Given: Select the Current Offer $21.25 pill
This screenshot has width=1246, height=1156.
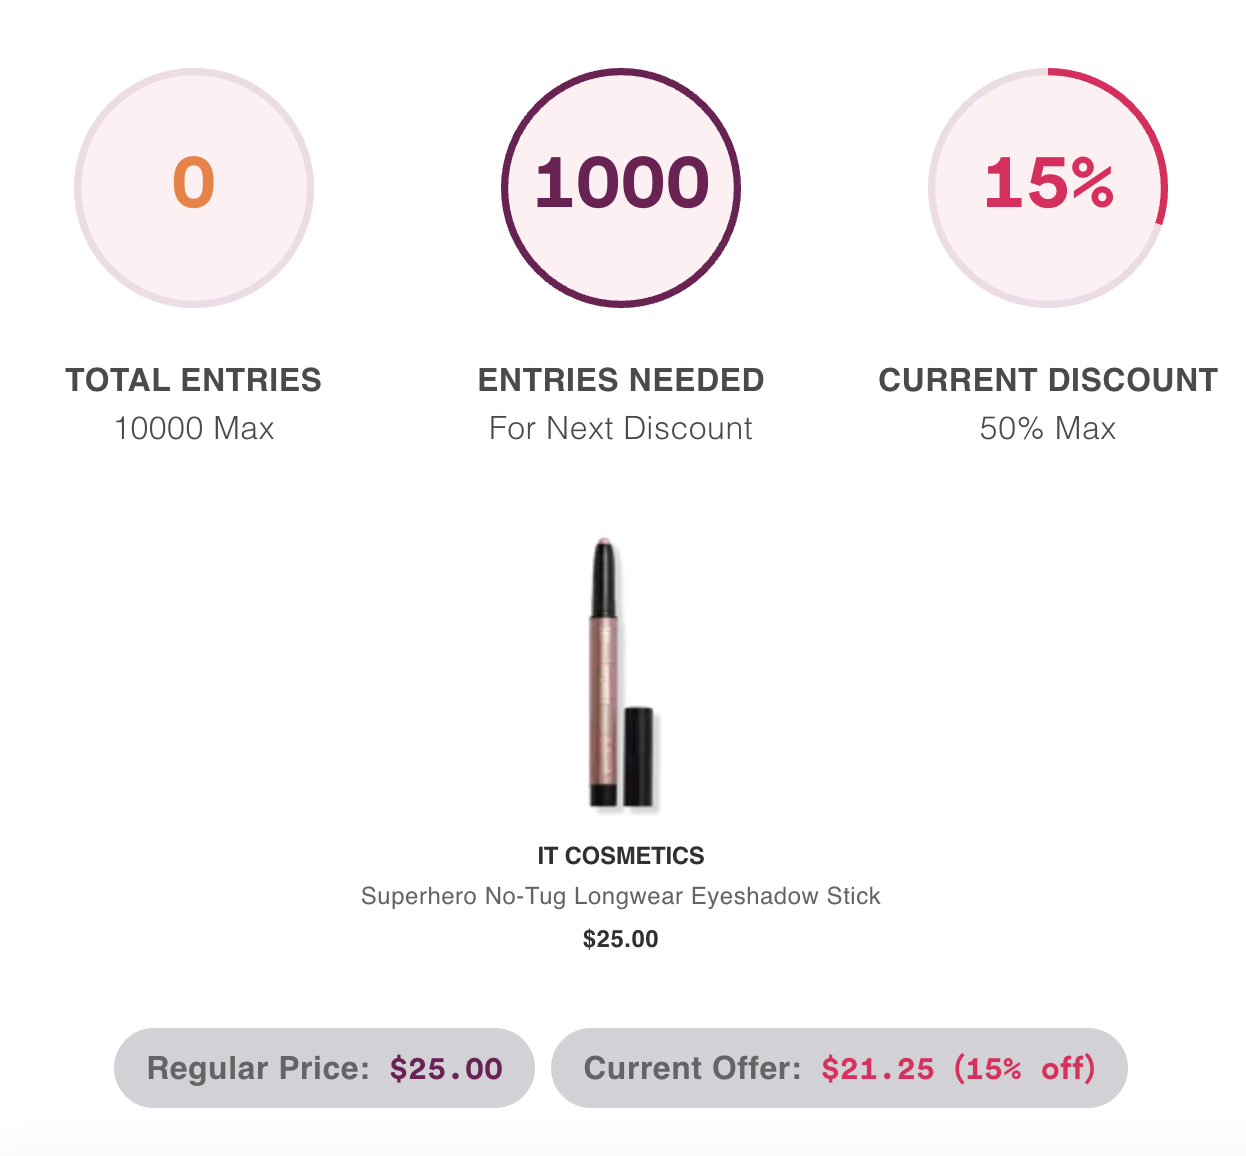Looking at the screenshot, I should click(839, 1068).
